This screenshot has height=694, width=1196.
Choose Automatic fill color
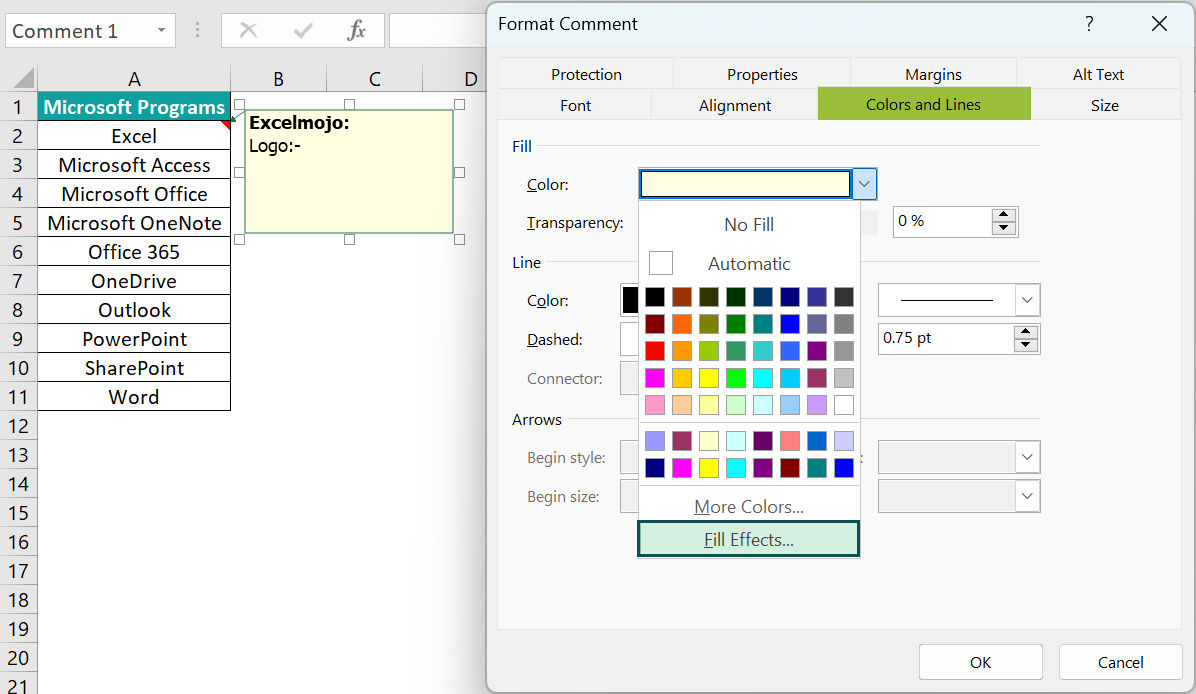(749, 263)
